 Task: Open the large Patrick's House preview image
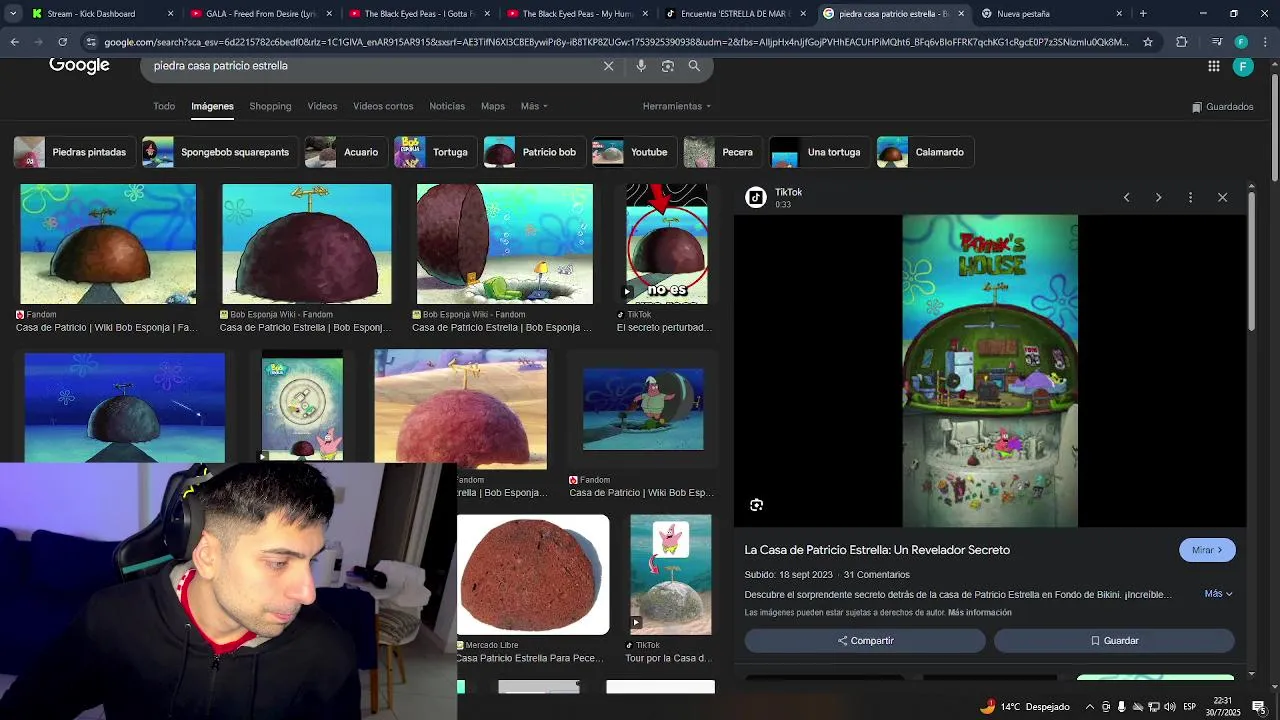click(990, 370)
